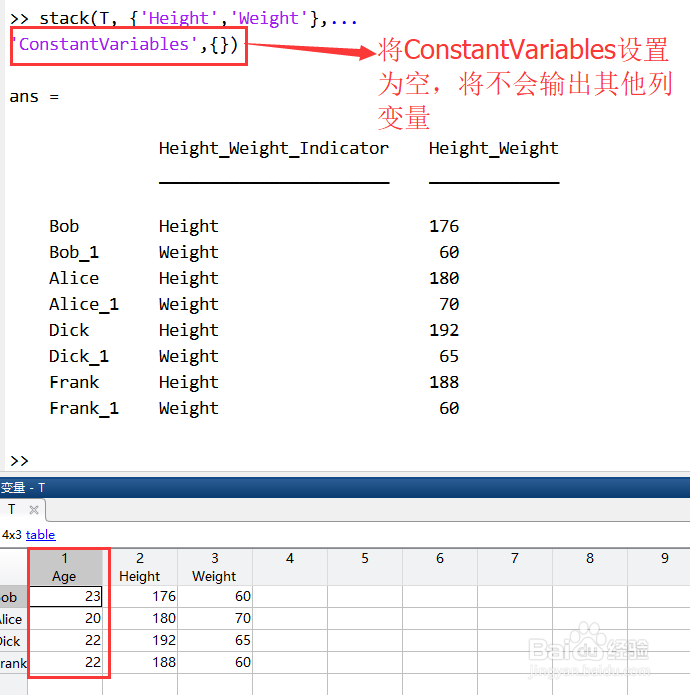Screen dimensions: 690x695
Task: Click 'ConstantVariables' text in command
Action: (x=105, y=44)
